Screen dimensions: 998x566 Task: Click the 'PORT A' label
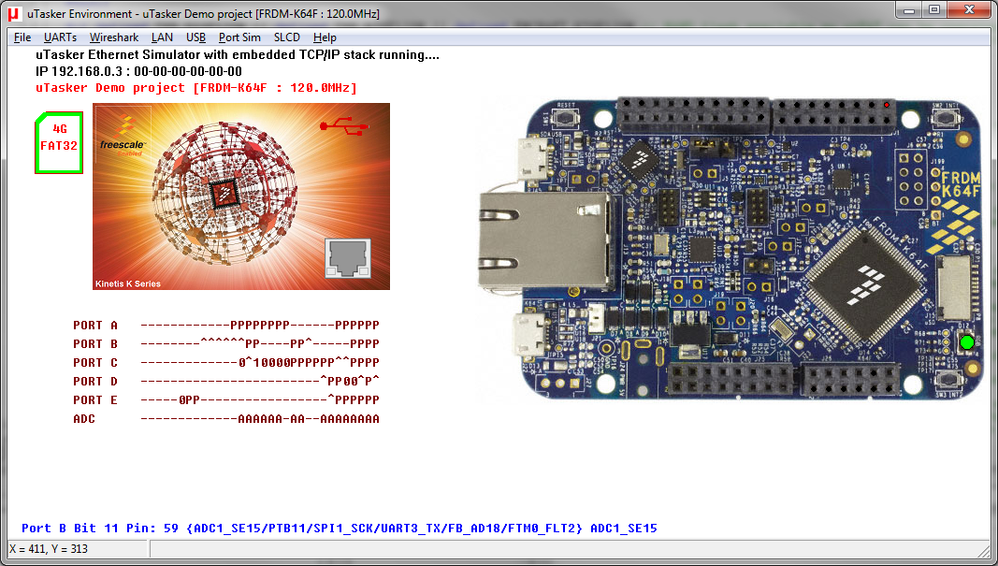[x=95, y=325]
